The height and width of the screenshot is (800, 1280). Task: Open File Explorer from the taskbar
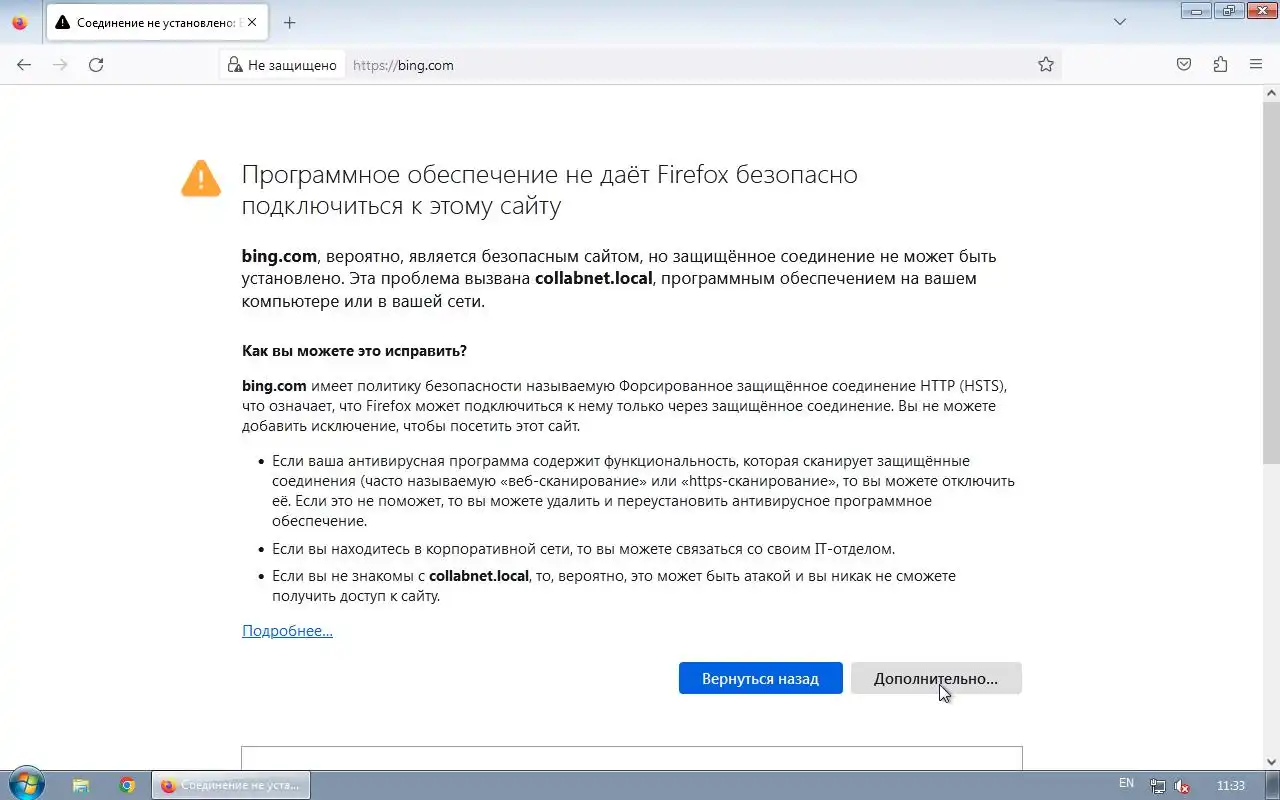point(81,785)
